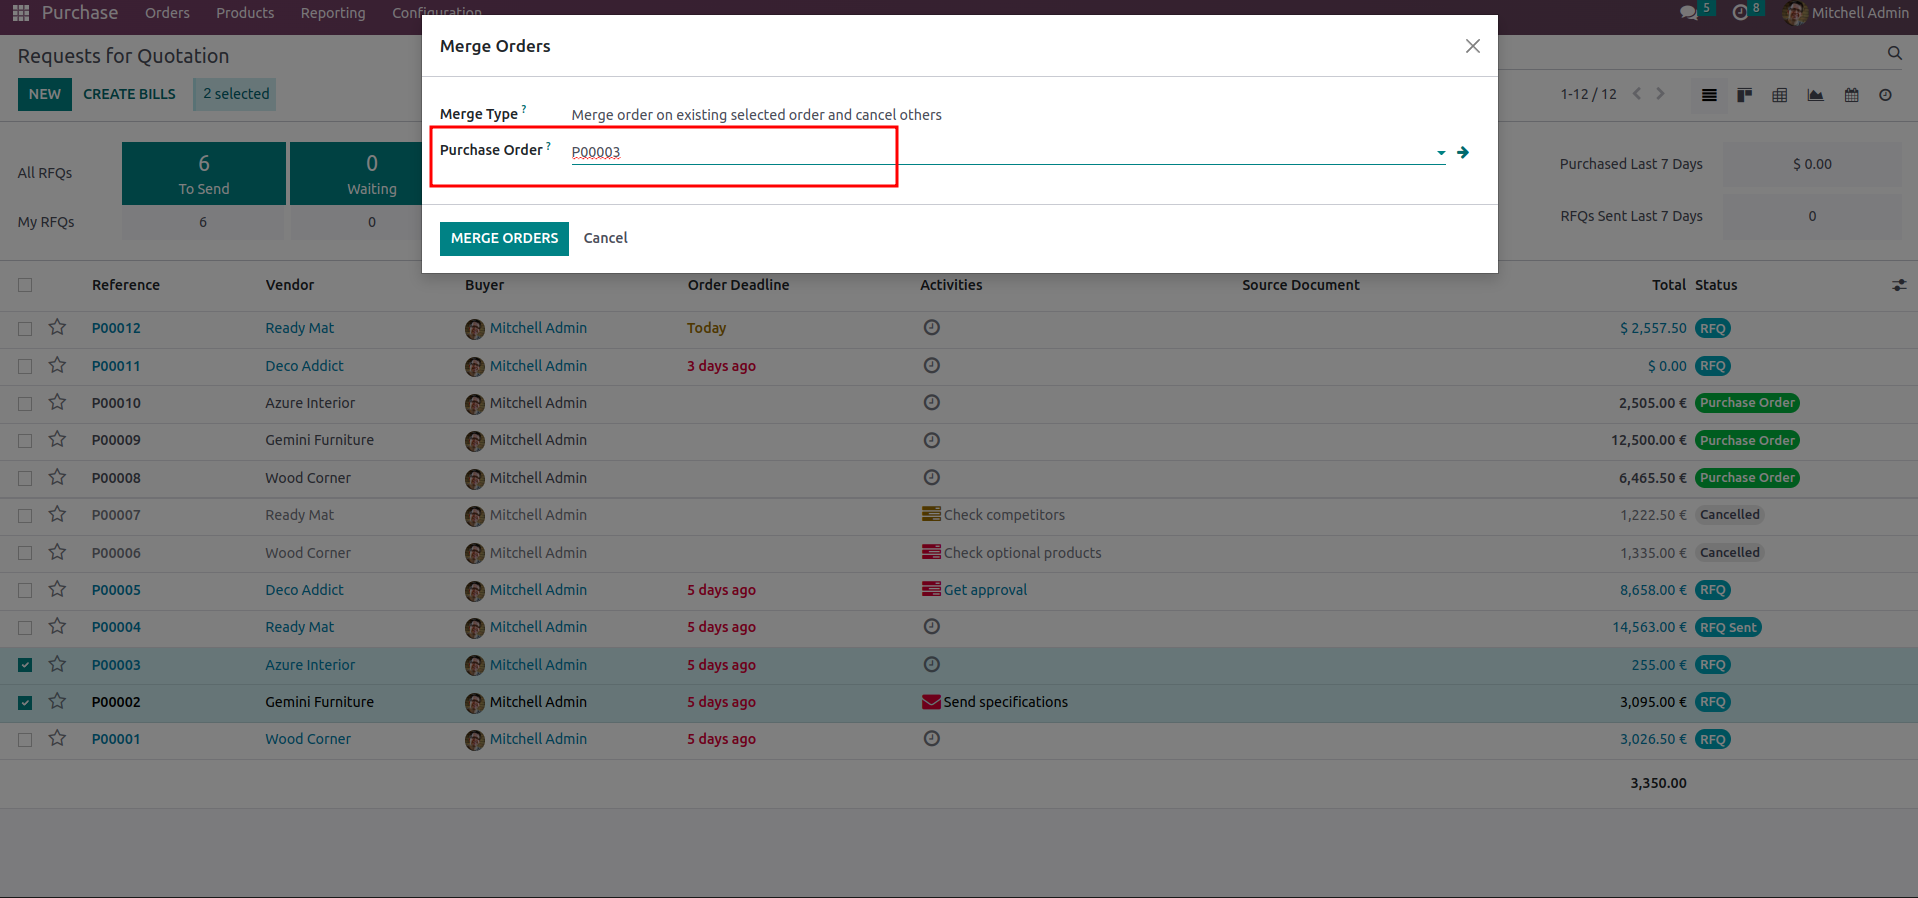Star the P00005 order as favorite

click(x=57, y=589)
